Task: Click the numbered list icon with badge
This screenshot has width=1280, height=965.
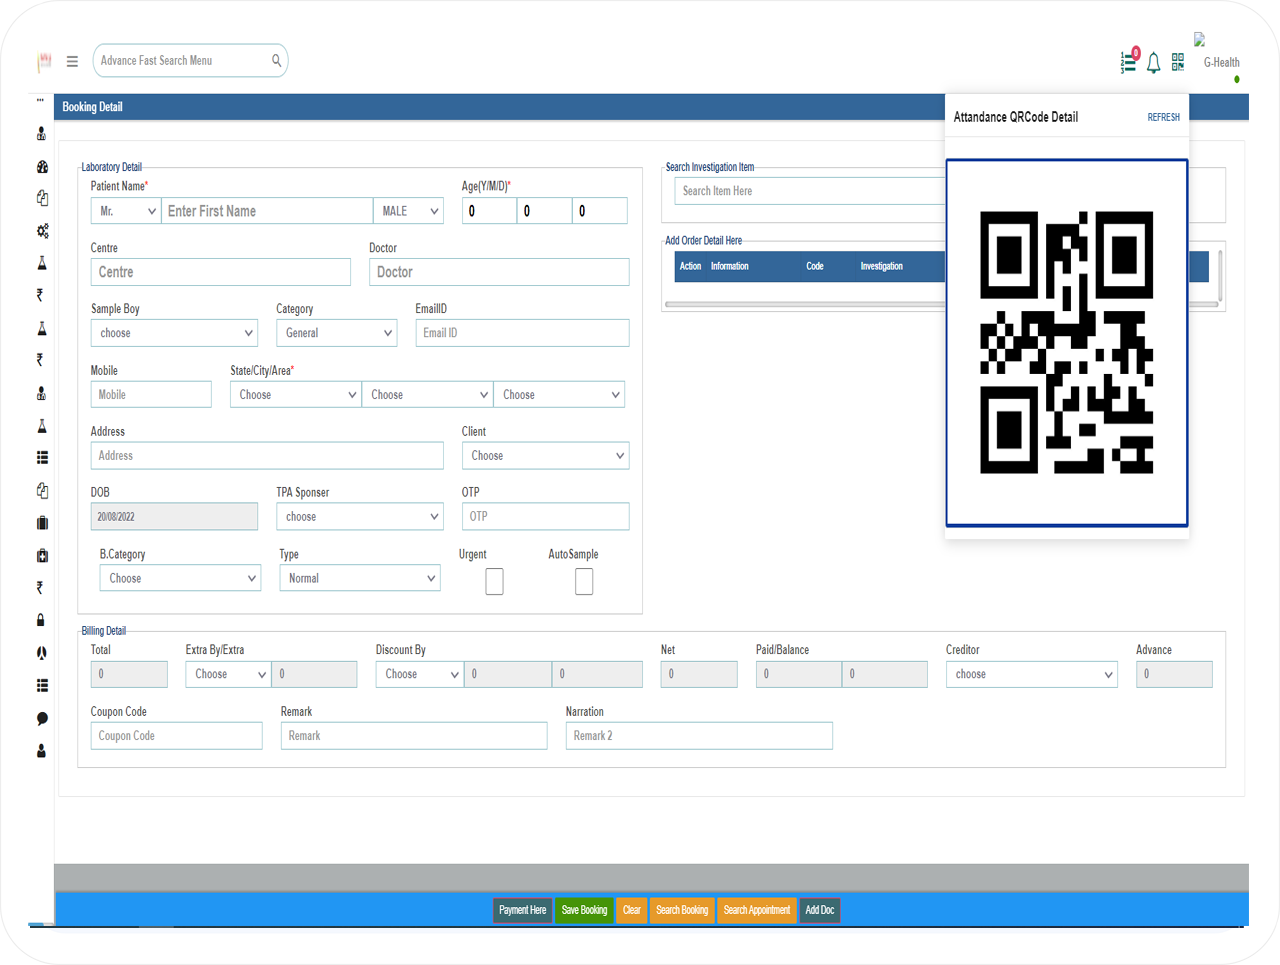Action: (1128, 62)
